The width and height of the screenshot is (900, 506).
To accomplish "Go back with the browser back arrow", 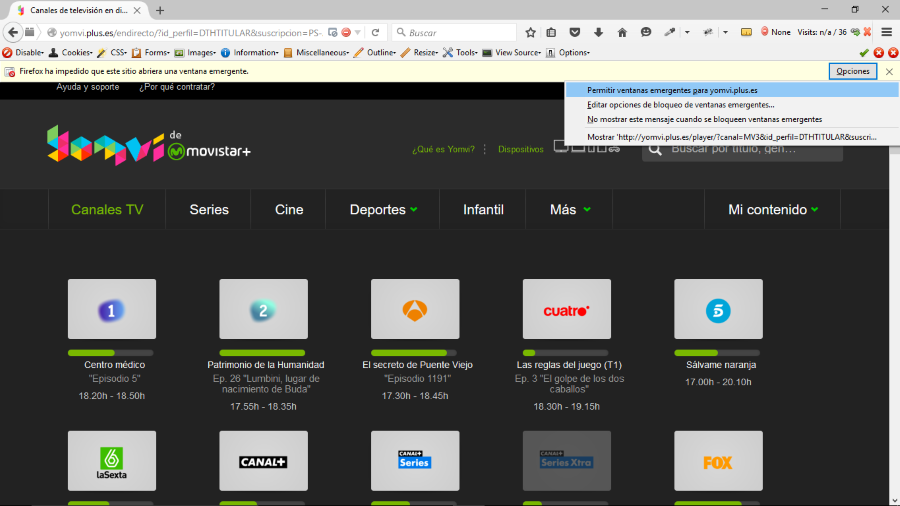I will [x=13, y=33].
